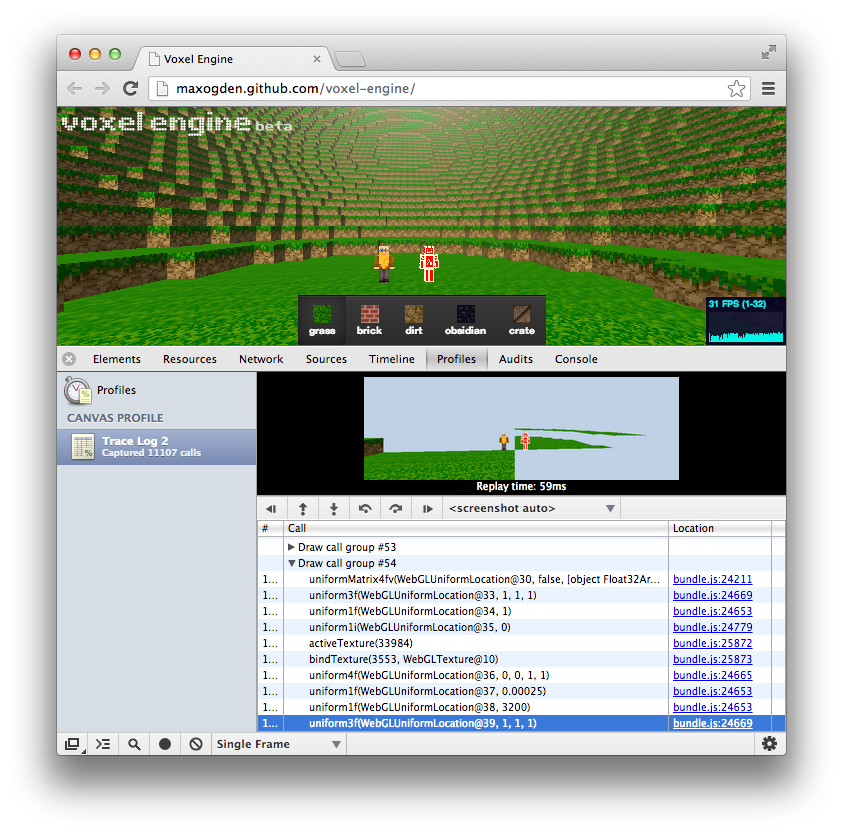Open DevTools settings gear

tap(769, 744)
